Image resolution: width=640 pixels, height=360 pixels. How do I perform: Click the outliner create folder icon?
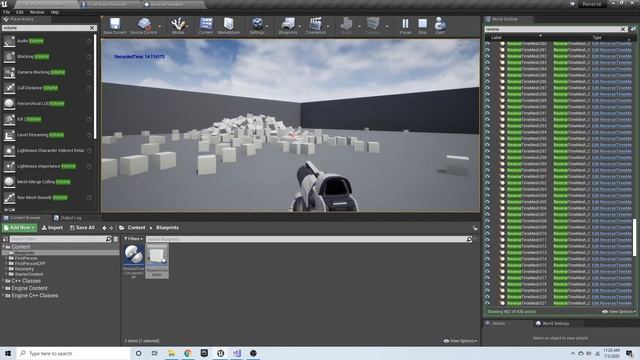pos(633,29)
